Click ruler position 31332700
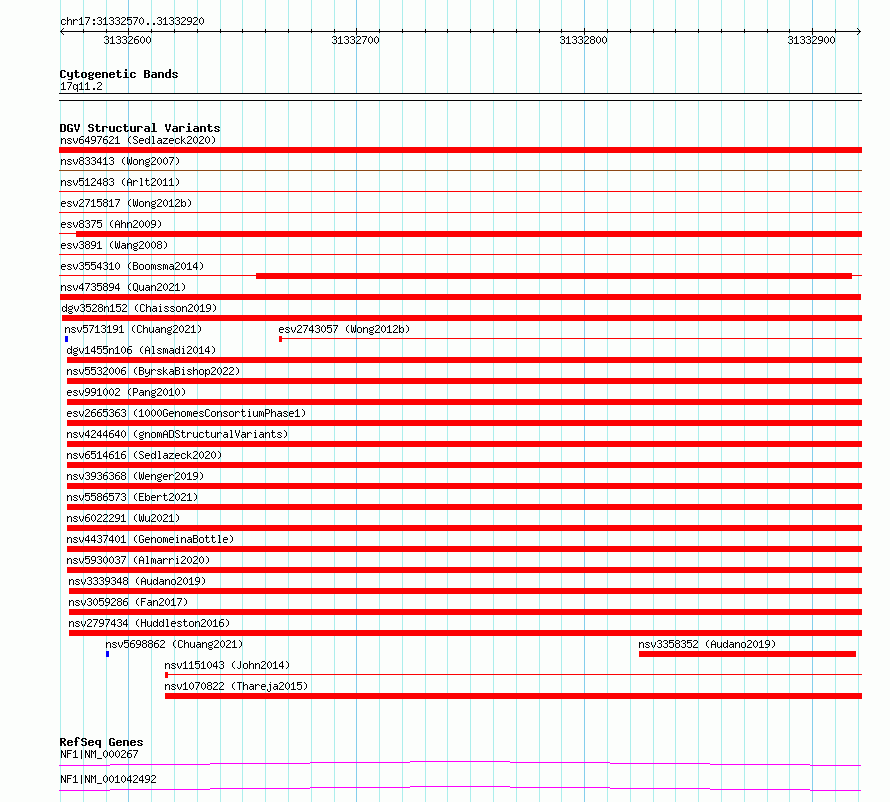This screenshot has width=890, height=802. click(x=355, y=40)
